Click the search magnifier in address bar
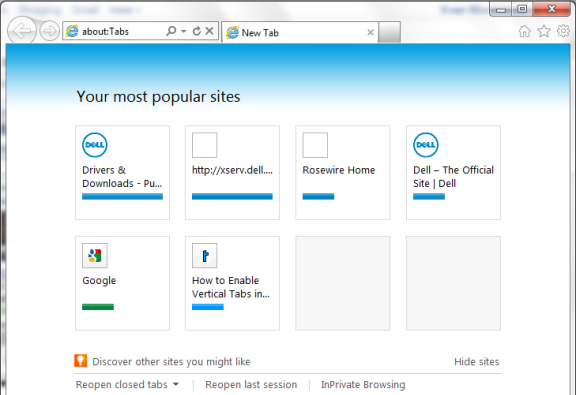This screenshot has height=395, width=576. pos(171,31)
